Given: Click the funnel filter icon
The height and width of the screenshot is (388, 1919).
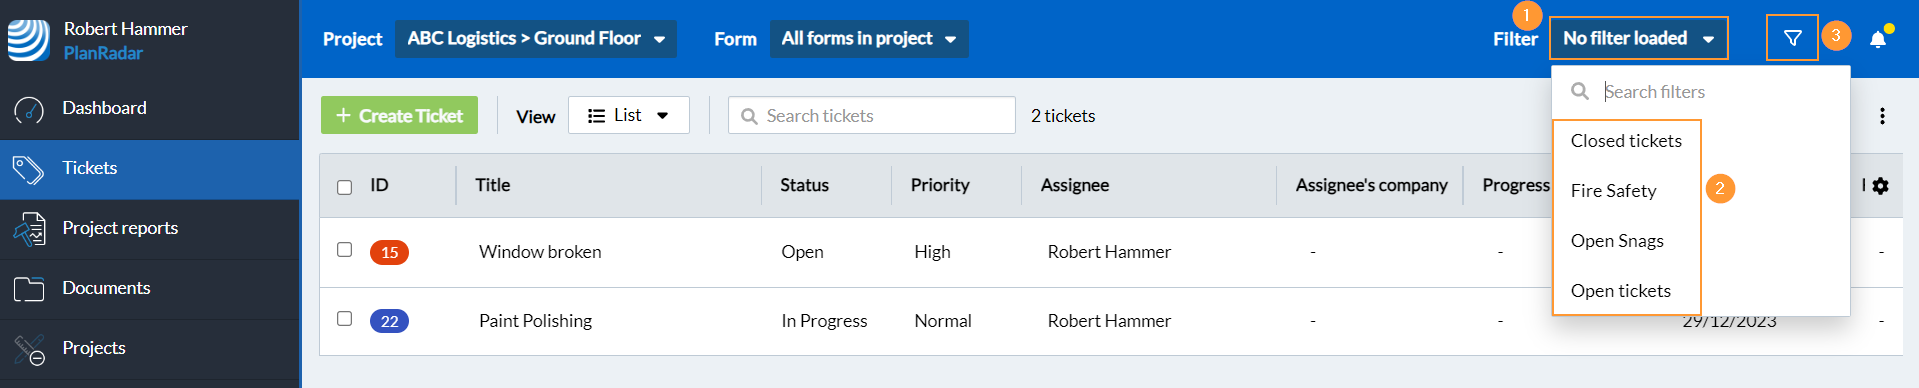Looking at the screenshot, I should (x=1792, y=38).
